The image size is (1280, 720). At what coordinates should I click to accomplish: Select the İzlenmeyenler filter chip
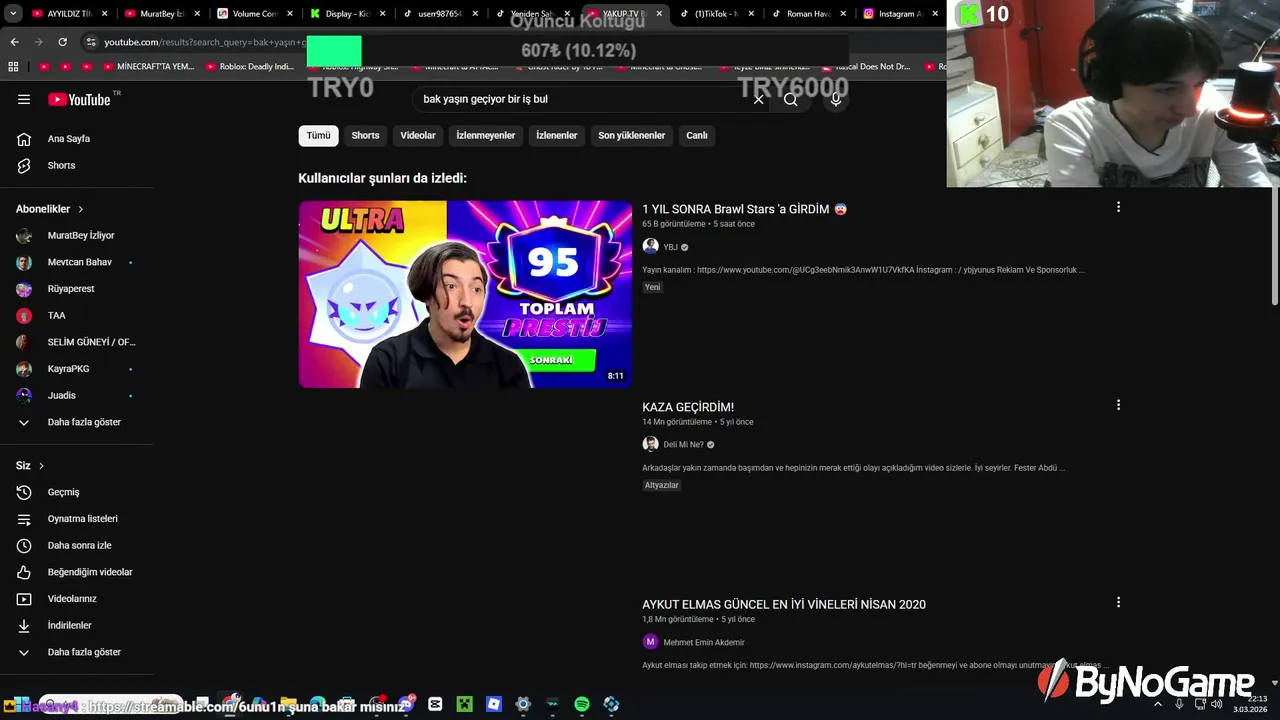(486, 135)
